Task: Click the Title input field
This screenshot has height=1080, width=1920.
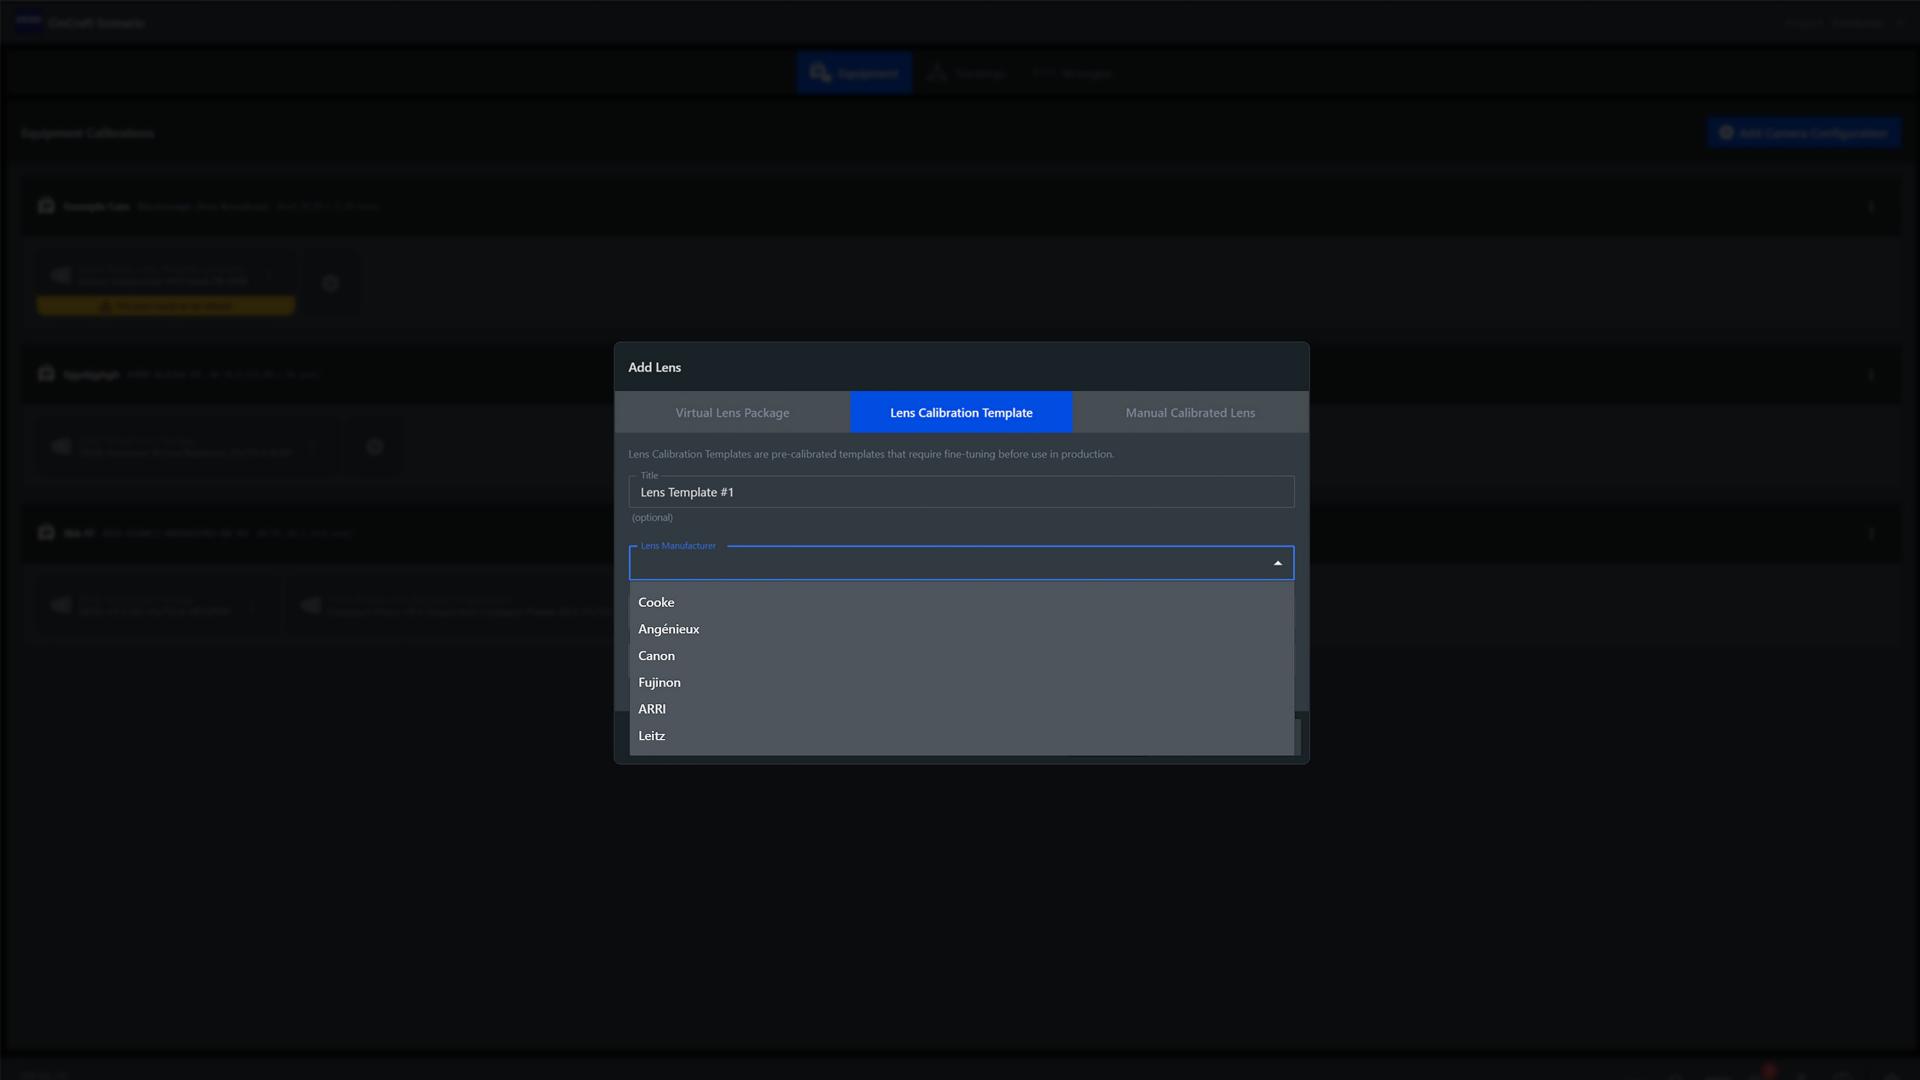Action: 961,492
